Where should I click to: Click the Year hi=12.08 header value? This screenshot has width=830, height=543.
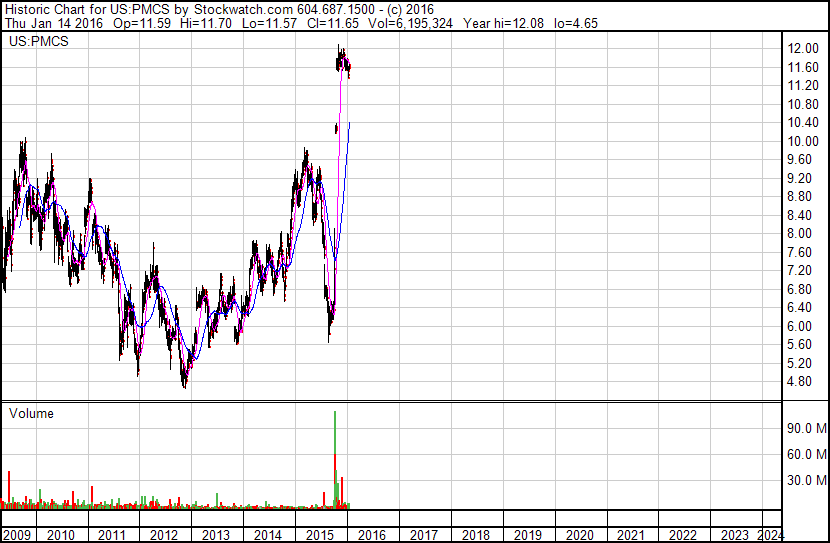[x=503, y=23]
